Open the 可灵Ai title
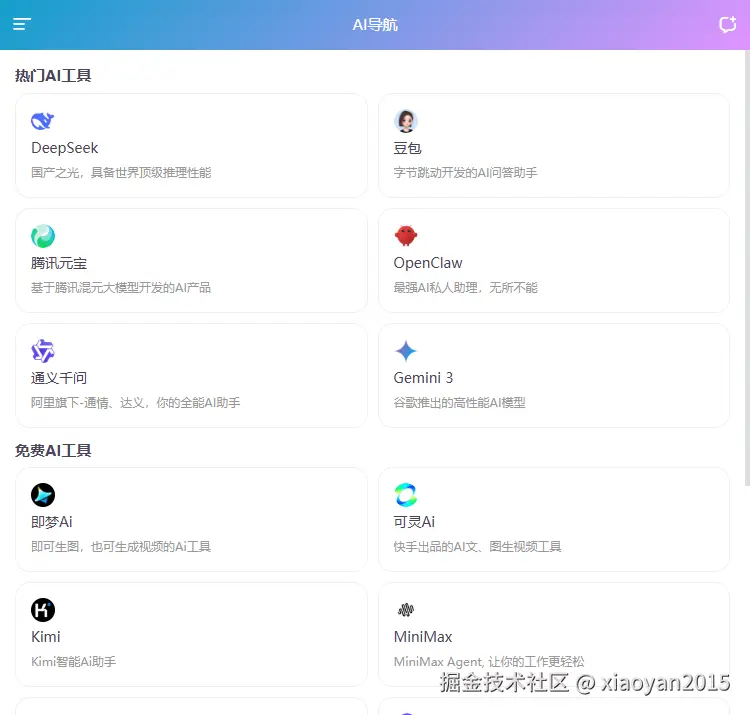750x715 pixels. (414, 522)
